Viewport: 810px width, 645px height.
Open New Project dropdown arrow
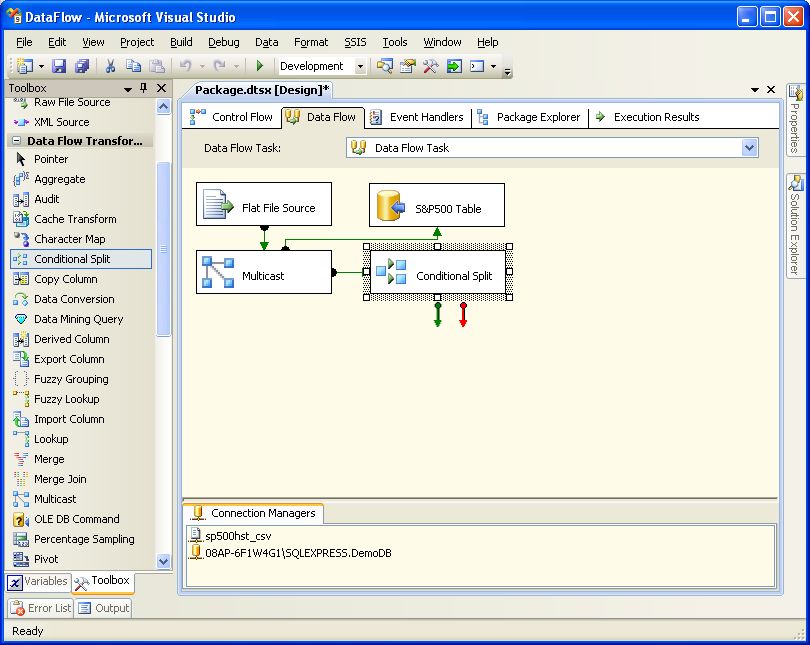click(41, 67)
